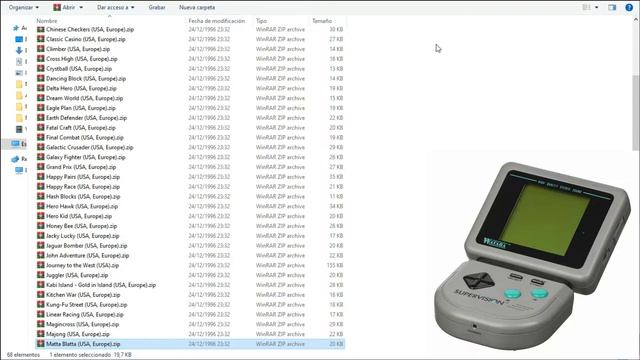The height and width of the screenshot is (360, 640).
Task: Open the view options dropdown arrow
Action: pos(596,7)
